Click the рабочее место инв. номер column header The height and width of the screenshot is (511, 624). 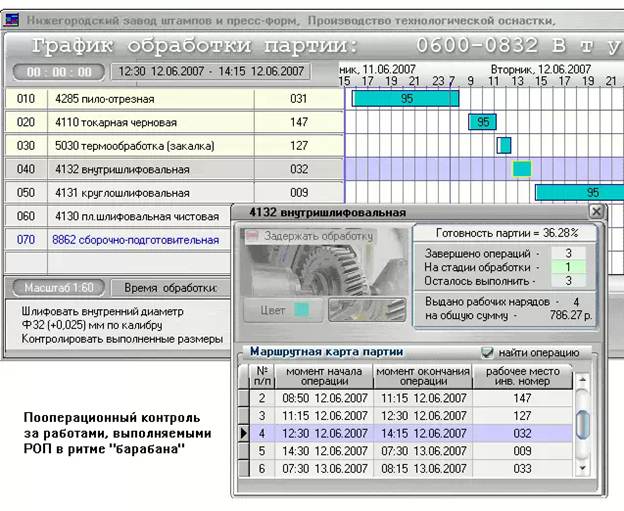click(523, 376)
